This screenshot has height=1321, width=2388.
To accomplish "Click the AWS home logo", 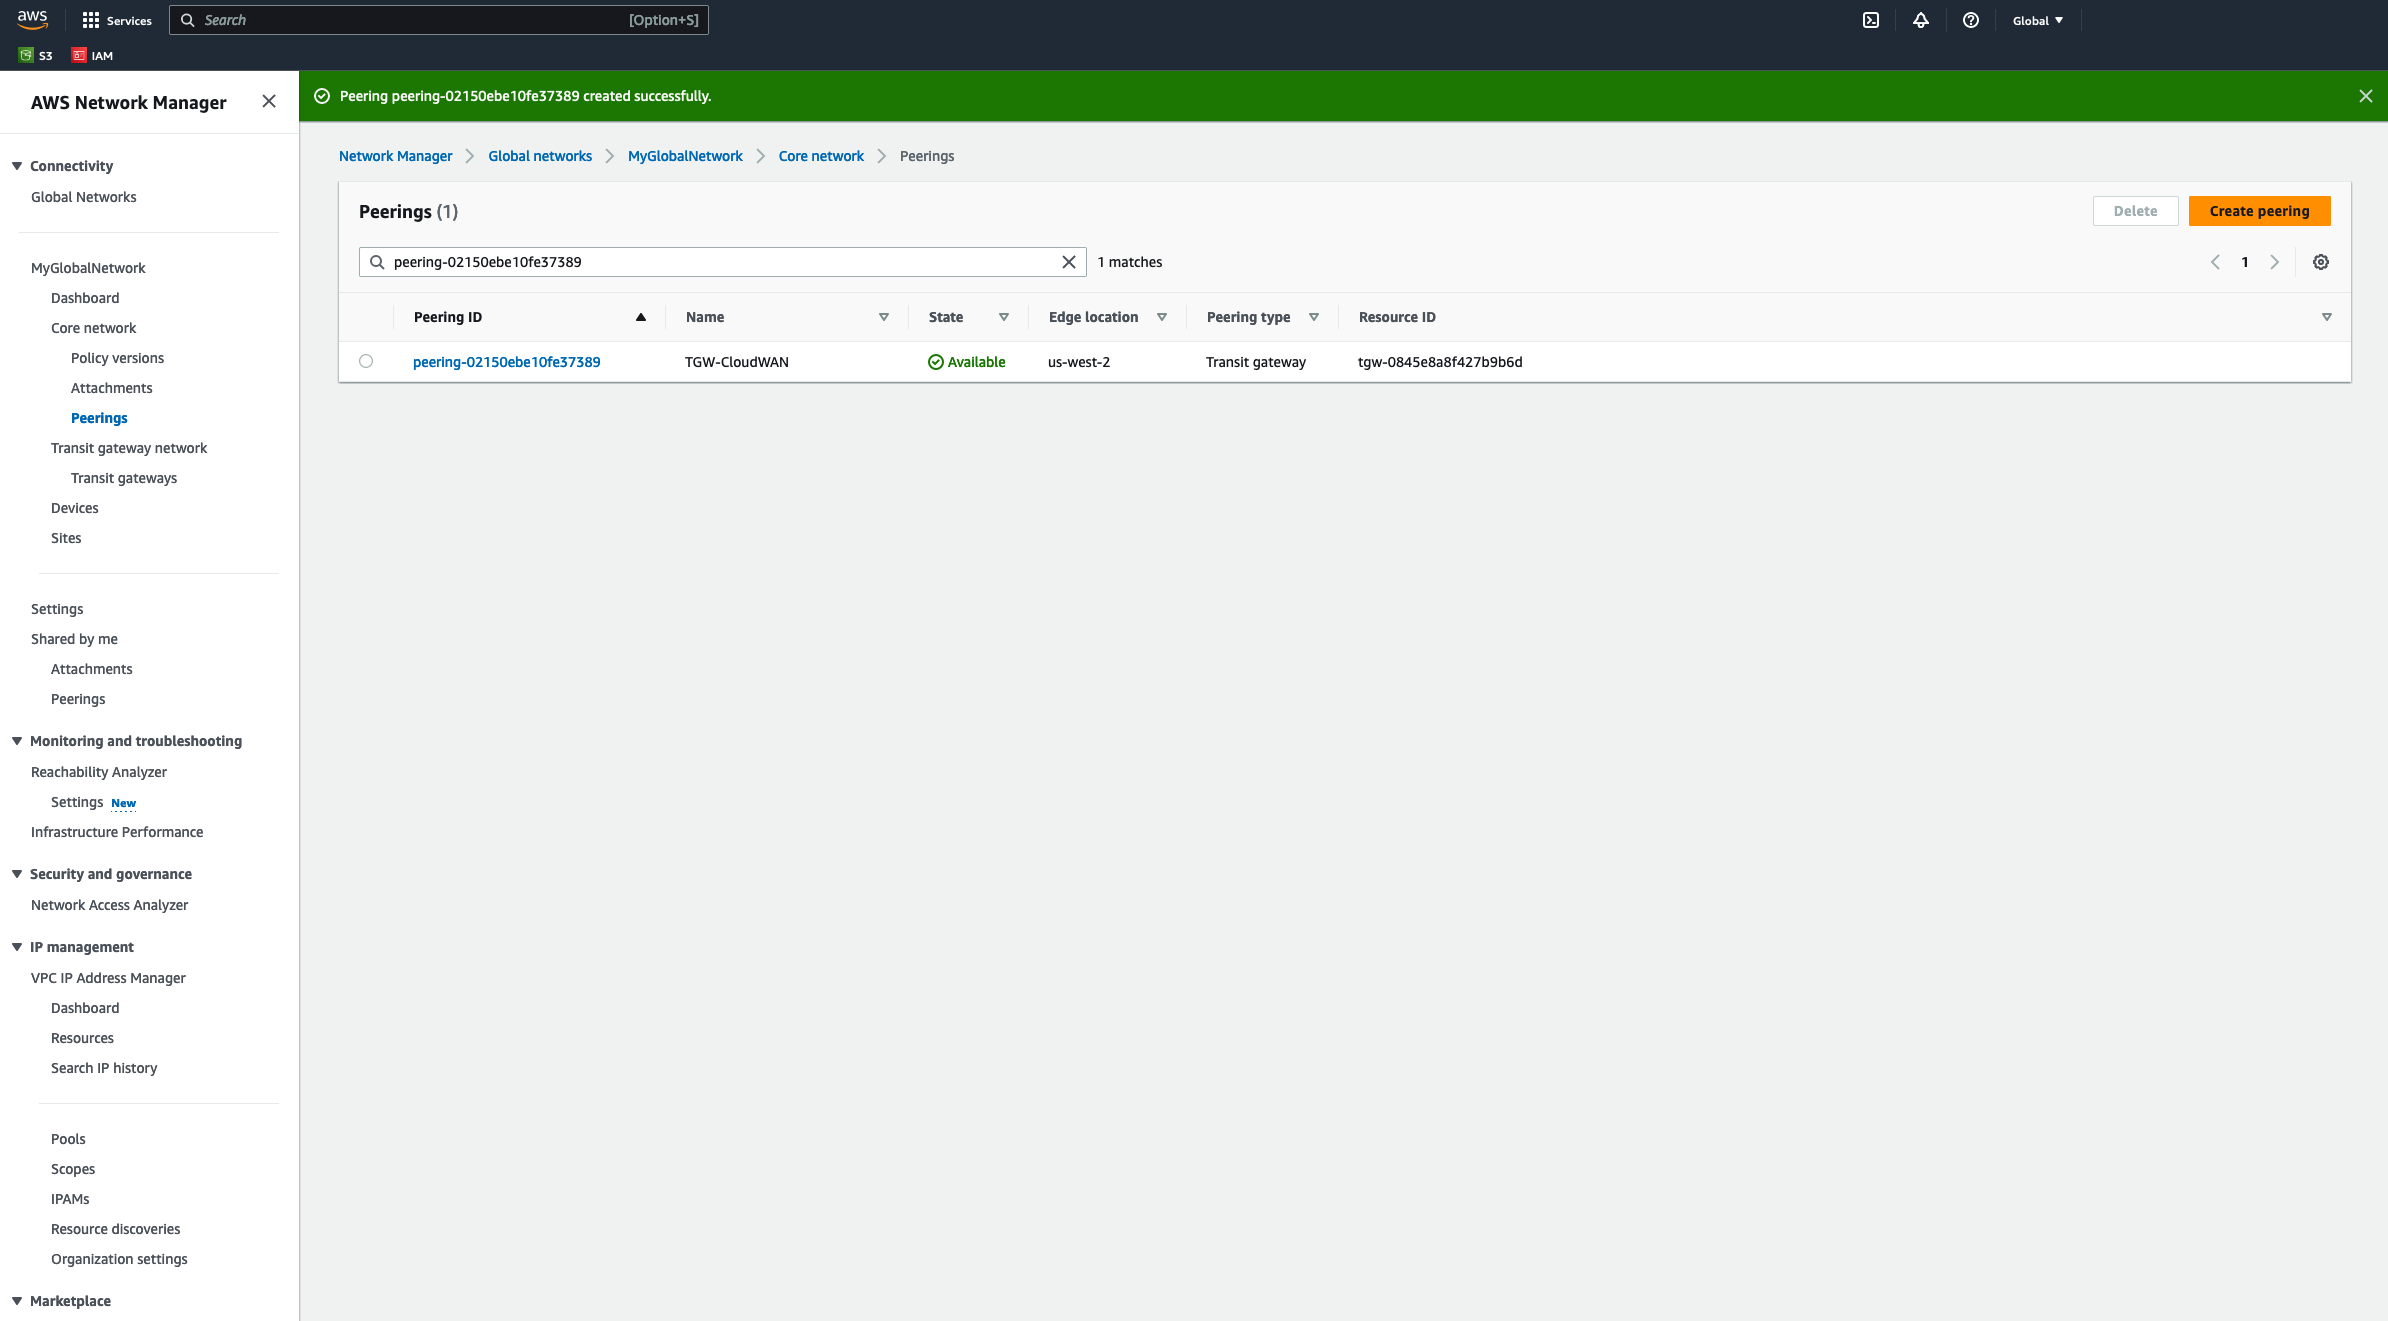I will pyautogui.click(x=32, y=19).
